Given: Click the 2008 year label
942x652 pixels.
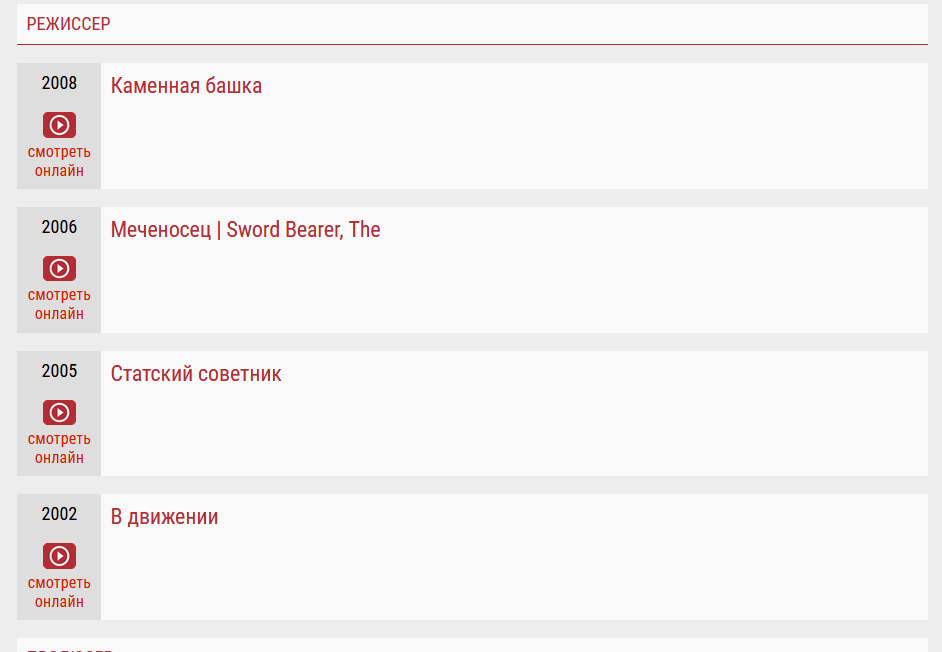Looking at the screenshot, I should [x=59, y=83].
